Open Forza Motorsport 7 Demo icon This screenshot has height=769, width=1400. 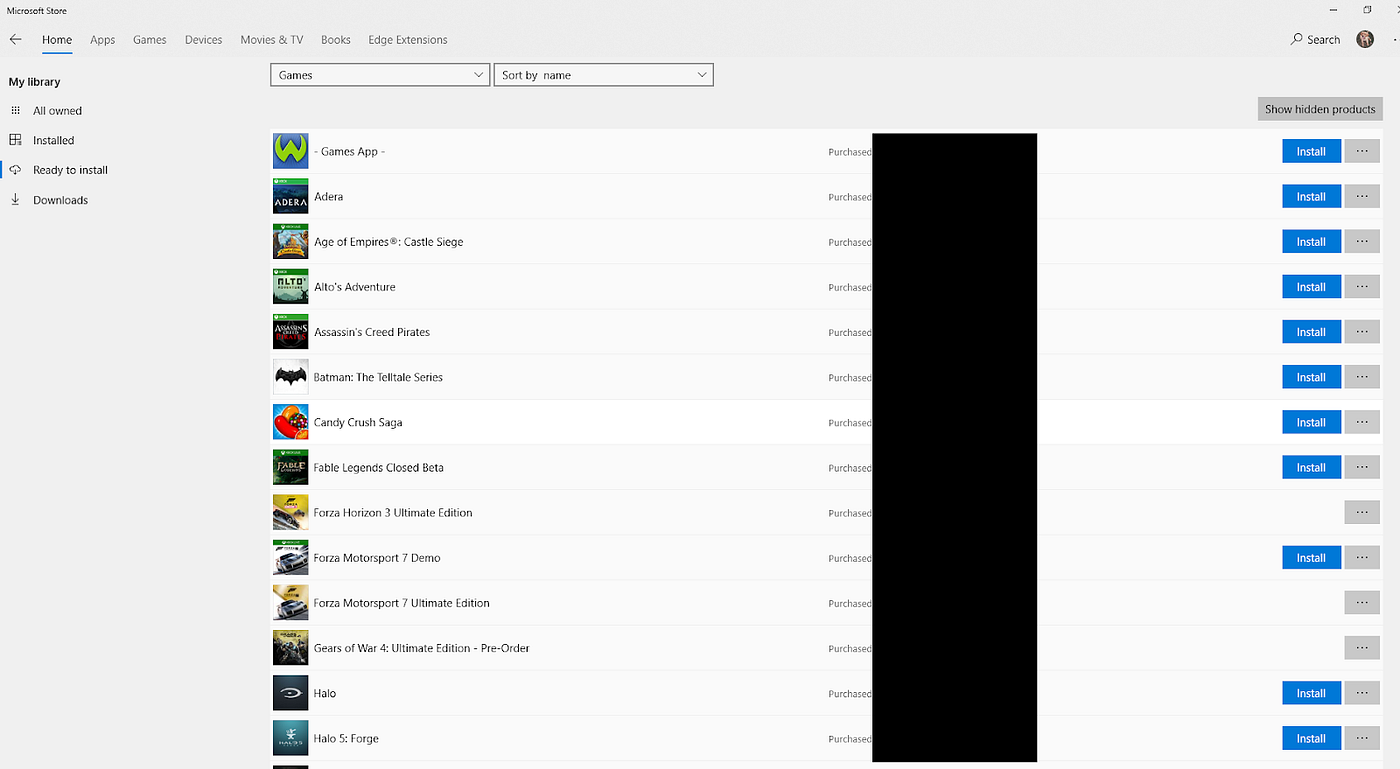coord(291,557)
